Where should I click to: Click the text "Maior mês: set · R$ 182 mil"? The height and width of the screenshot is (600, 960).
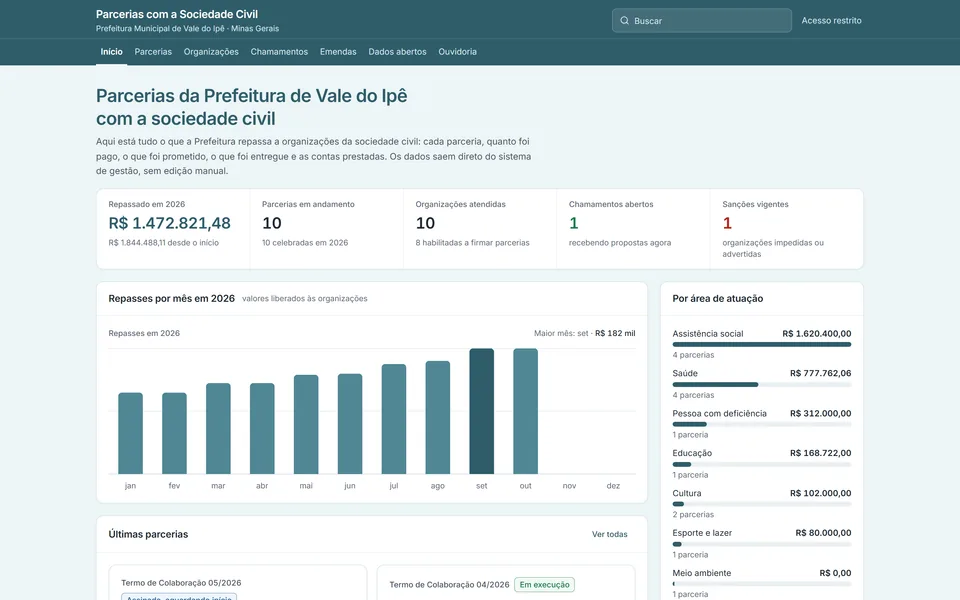[x=585, y=334]
